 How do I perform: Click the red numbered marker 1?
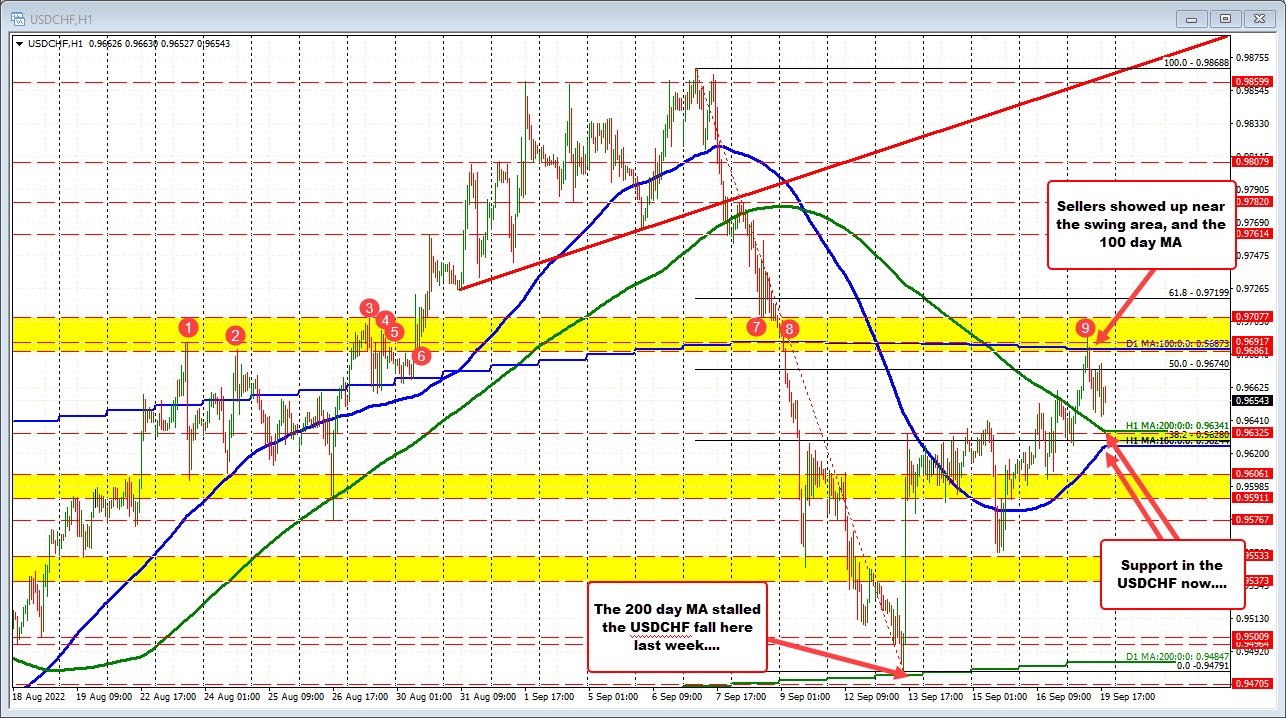[x=187, y=327]
